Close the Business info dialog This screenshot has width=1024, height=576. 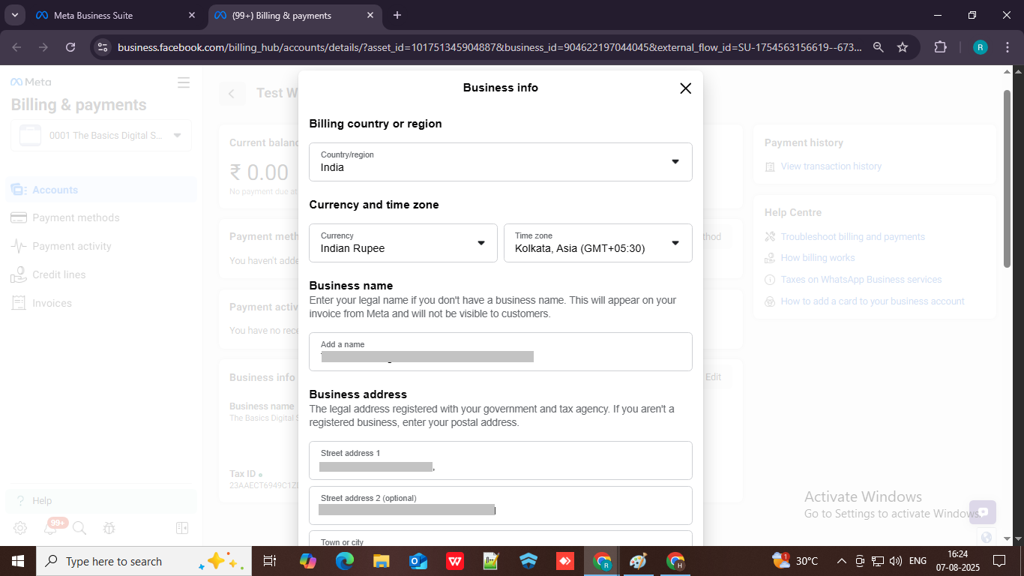(685, 88)
